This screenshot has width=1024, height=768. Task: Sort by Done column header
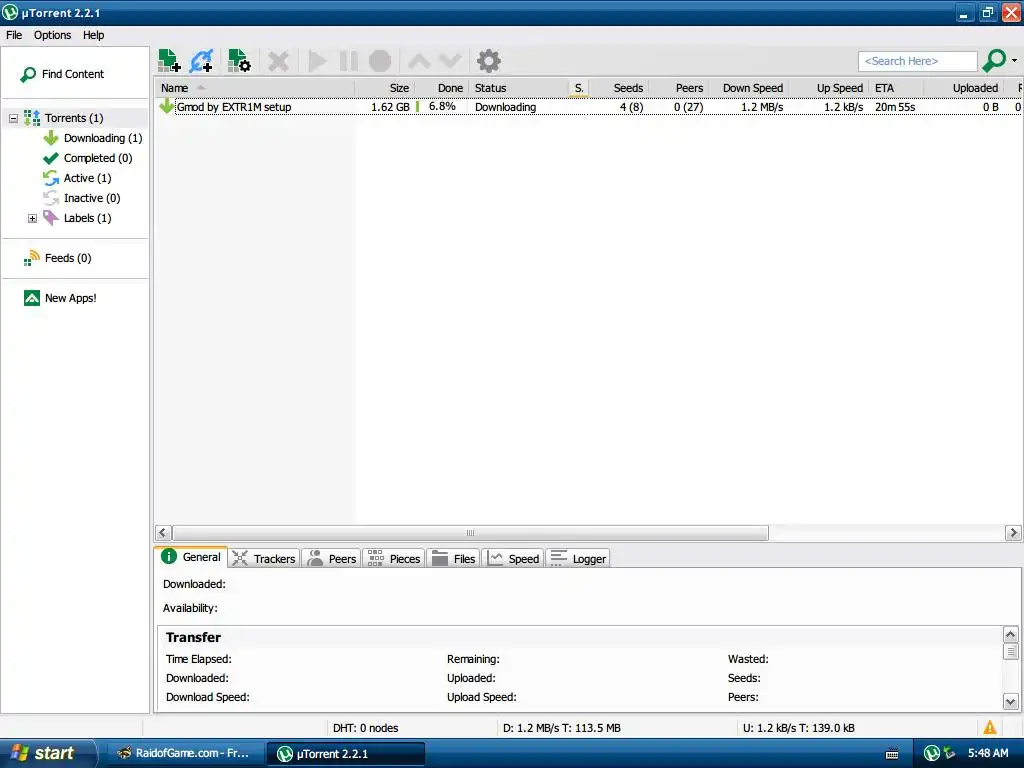pyautogui.click(x=441, y=88)
